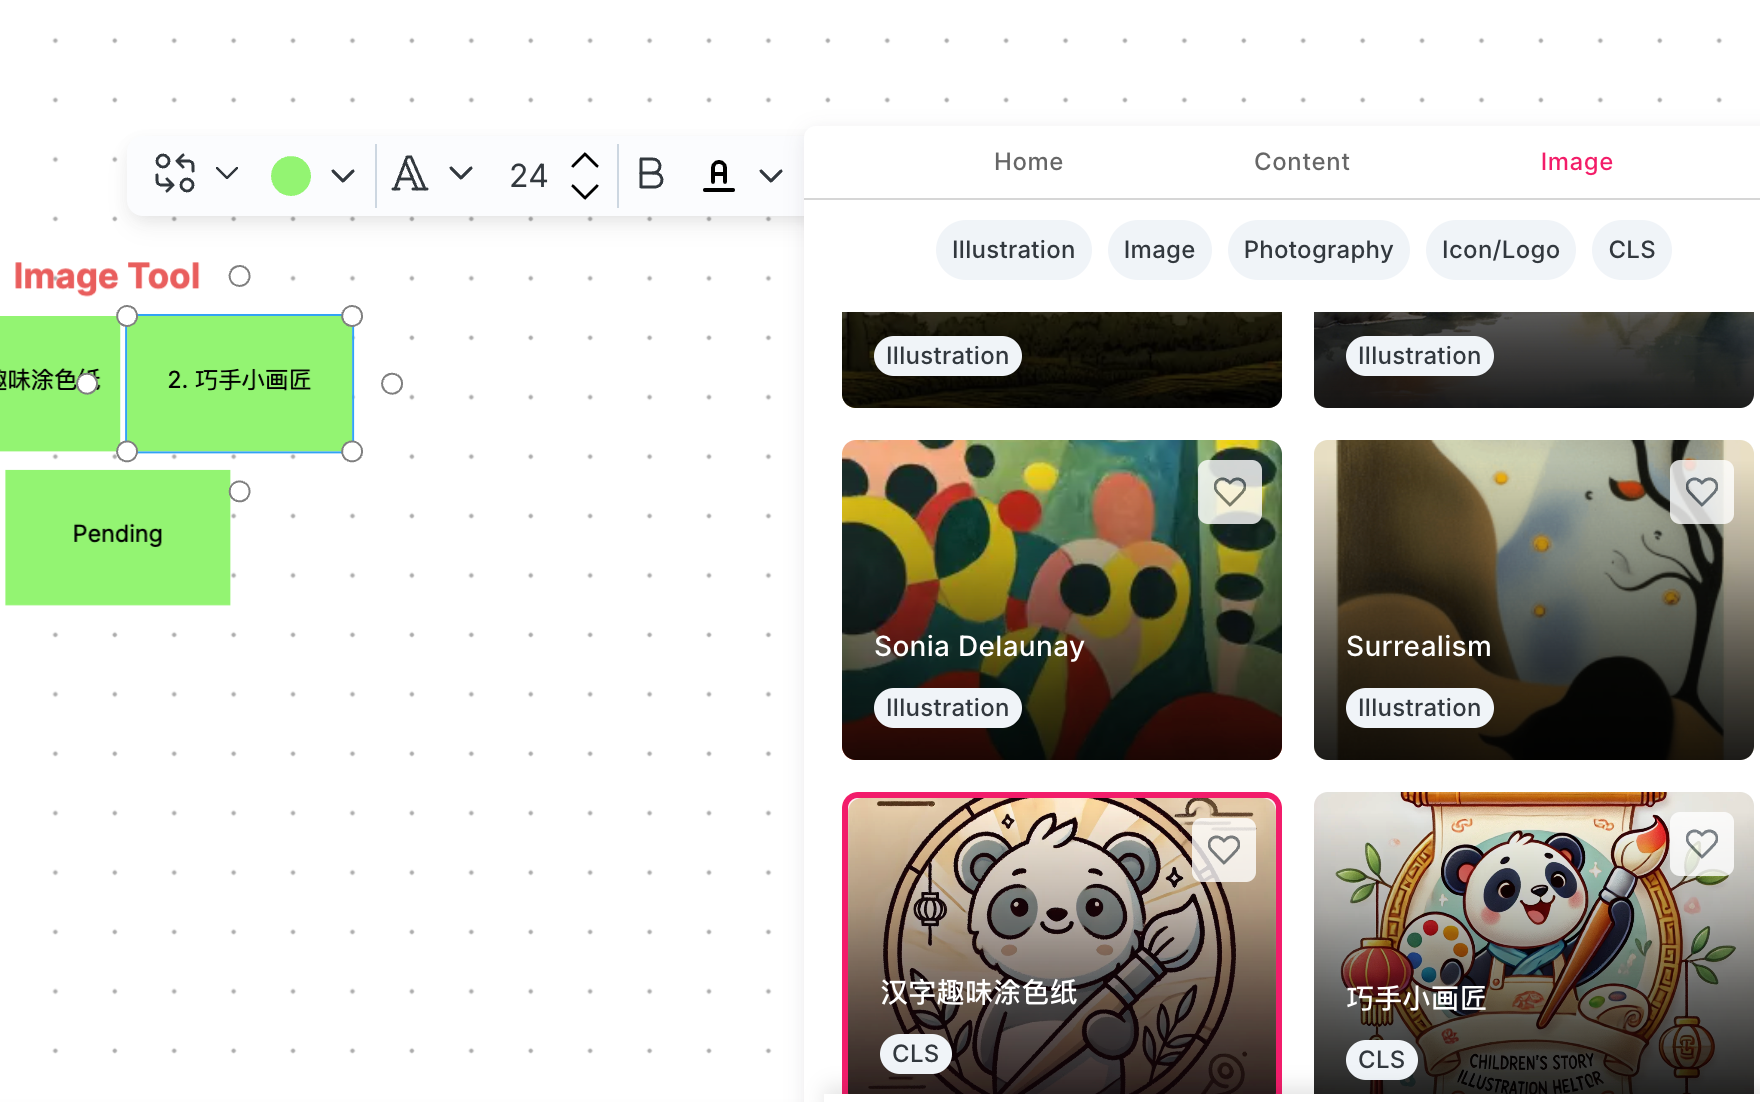Increase font size with up arrow

pyautogui.click(x=585, y=160)
